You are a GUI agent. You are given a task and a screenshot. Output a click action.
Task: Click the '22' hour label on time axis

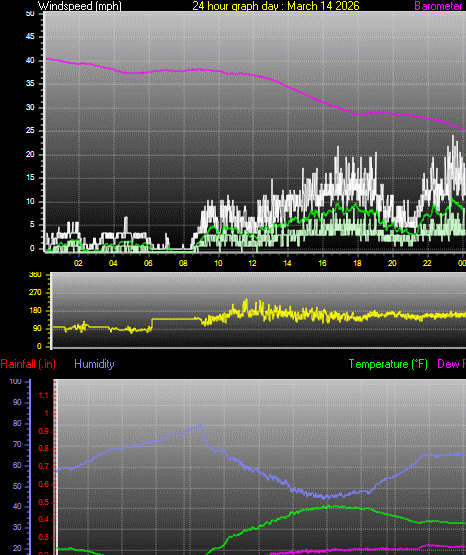pyautogui.click(x=427, y=263)
